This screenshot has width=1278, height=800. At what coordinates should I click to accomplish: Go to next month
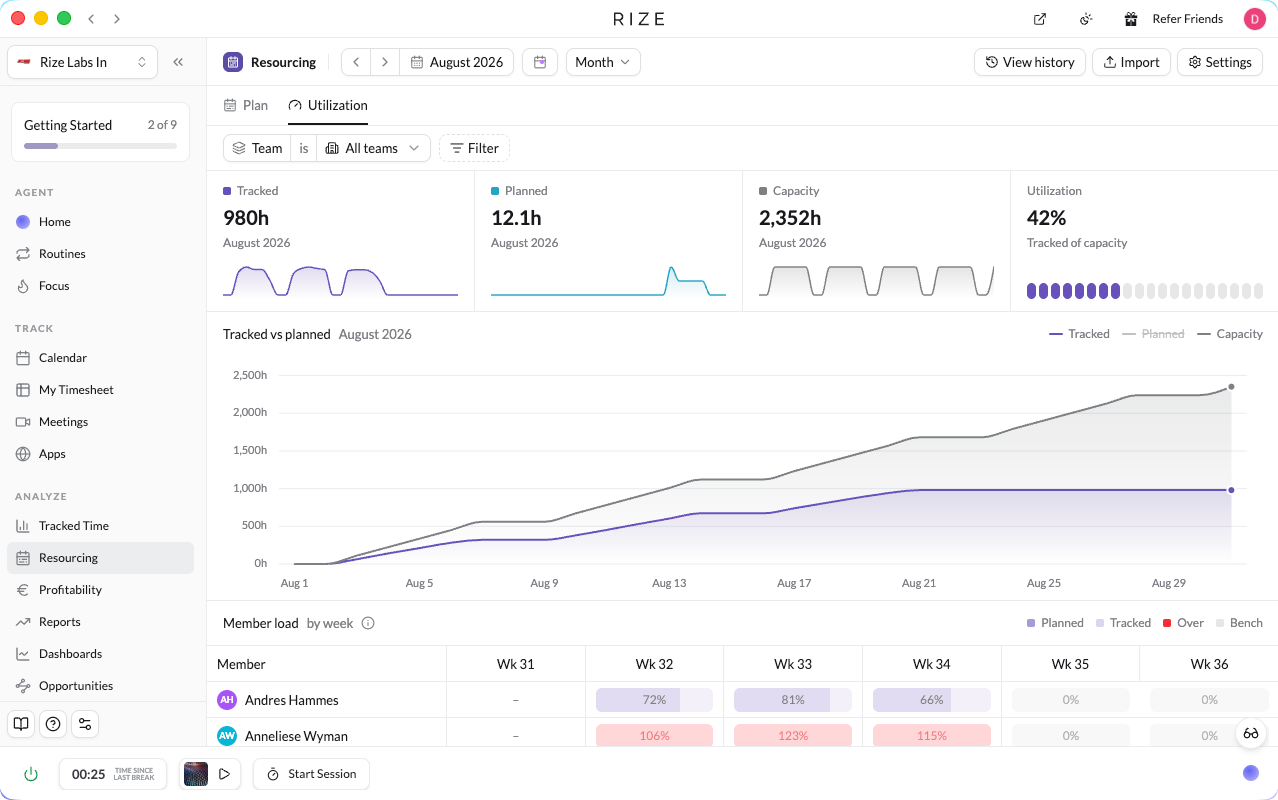coord(385,62)
